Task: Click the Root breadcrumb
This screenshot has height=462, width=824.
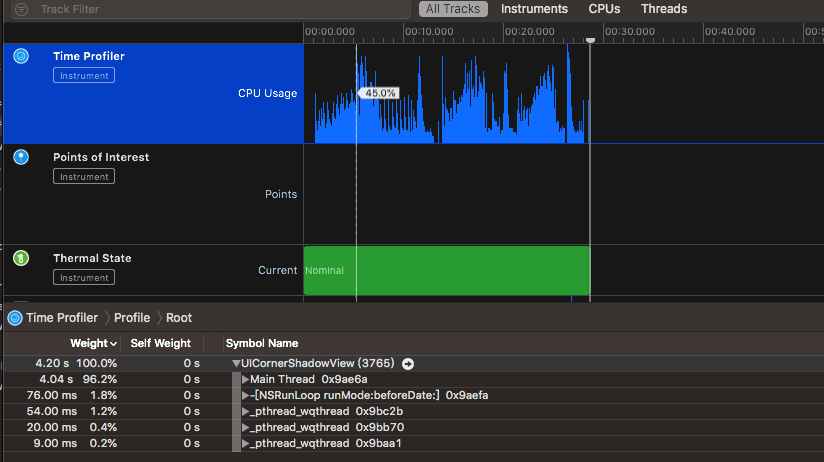Action: click(179, 318)
